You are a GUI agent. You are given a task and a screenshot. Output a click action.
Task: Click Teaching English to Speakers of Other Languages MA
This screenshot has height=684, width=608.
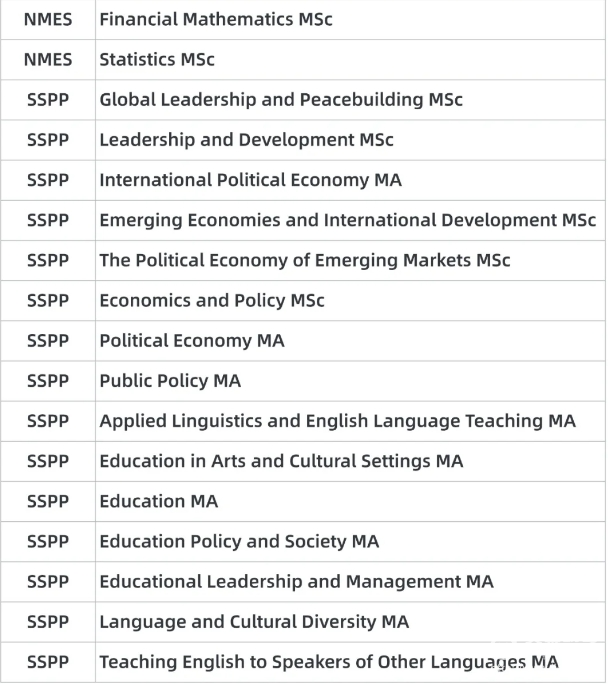tap(328, 662)
